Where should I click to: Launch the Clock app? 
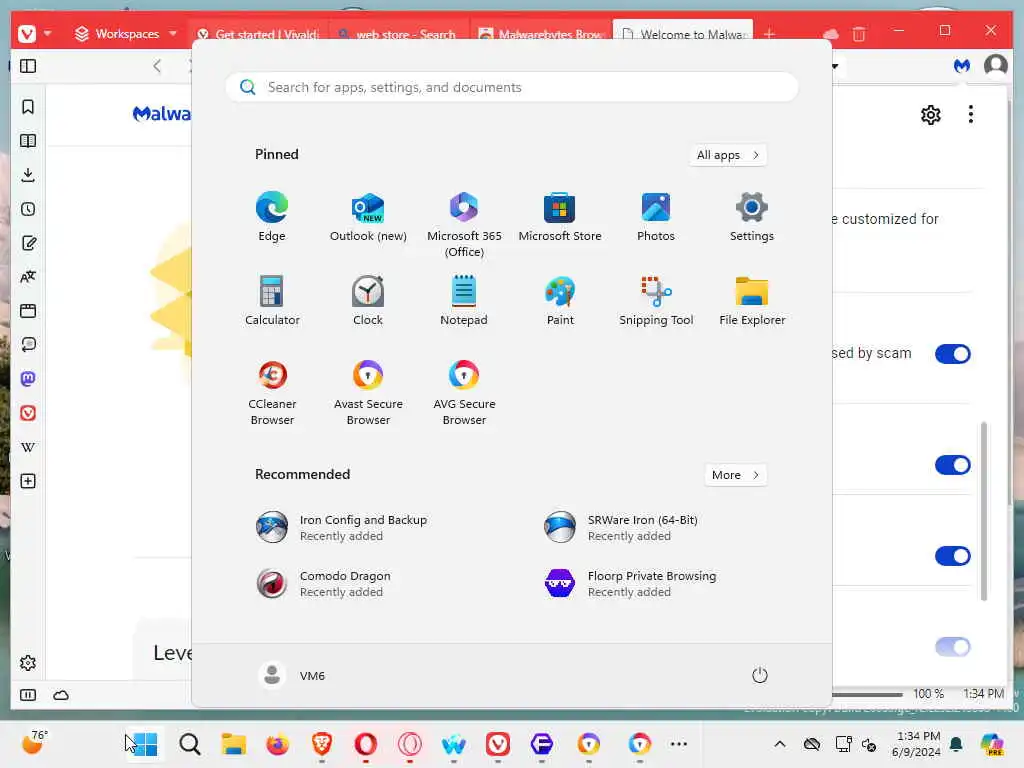click(368, 301)
